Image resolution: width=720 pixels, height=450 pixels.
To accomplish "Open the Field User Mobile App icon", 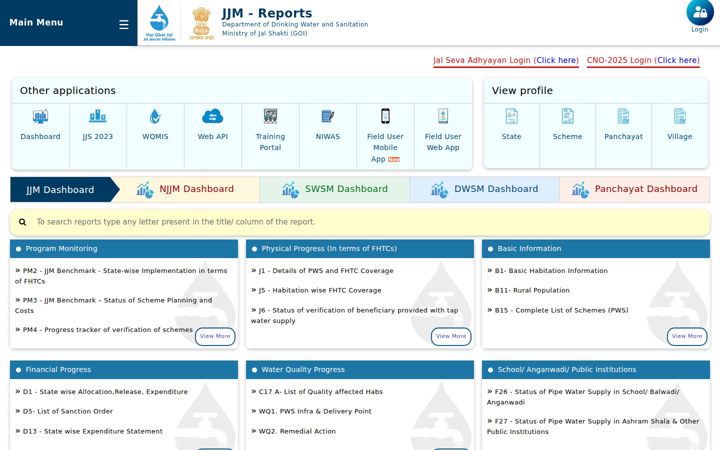I will (385, 116).
